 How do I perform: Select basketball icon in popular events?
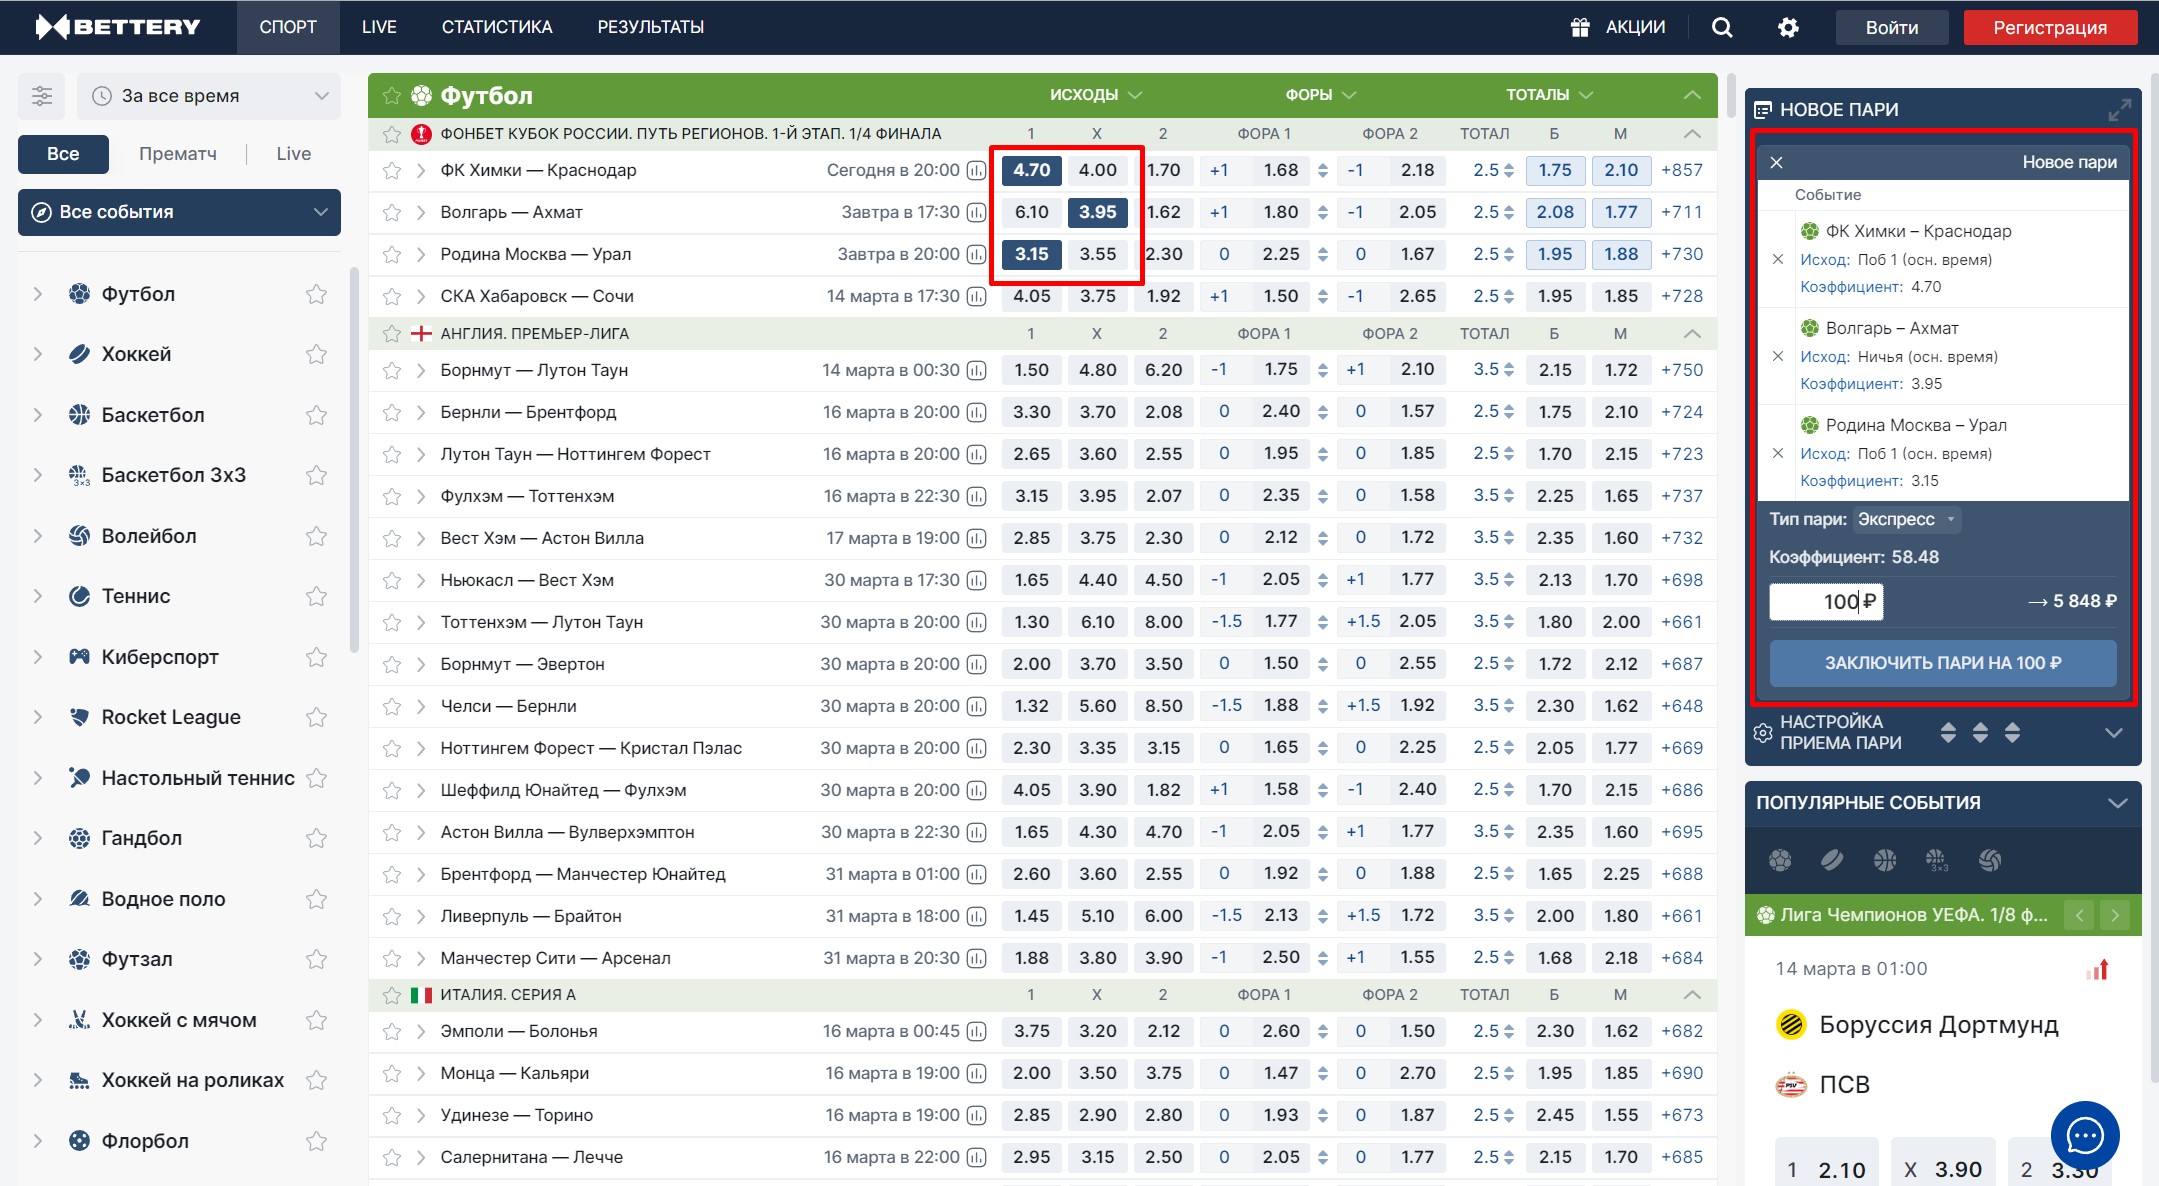[1885, 860]
